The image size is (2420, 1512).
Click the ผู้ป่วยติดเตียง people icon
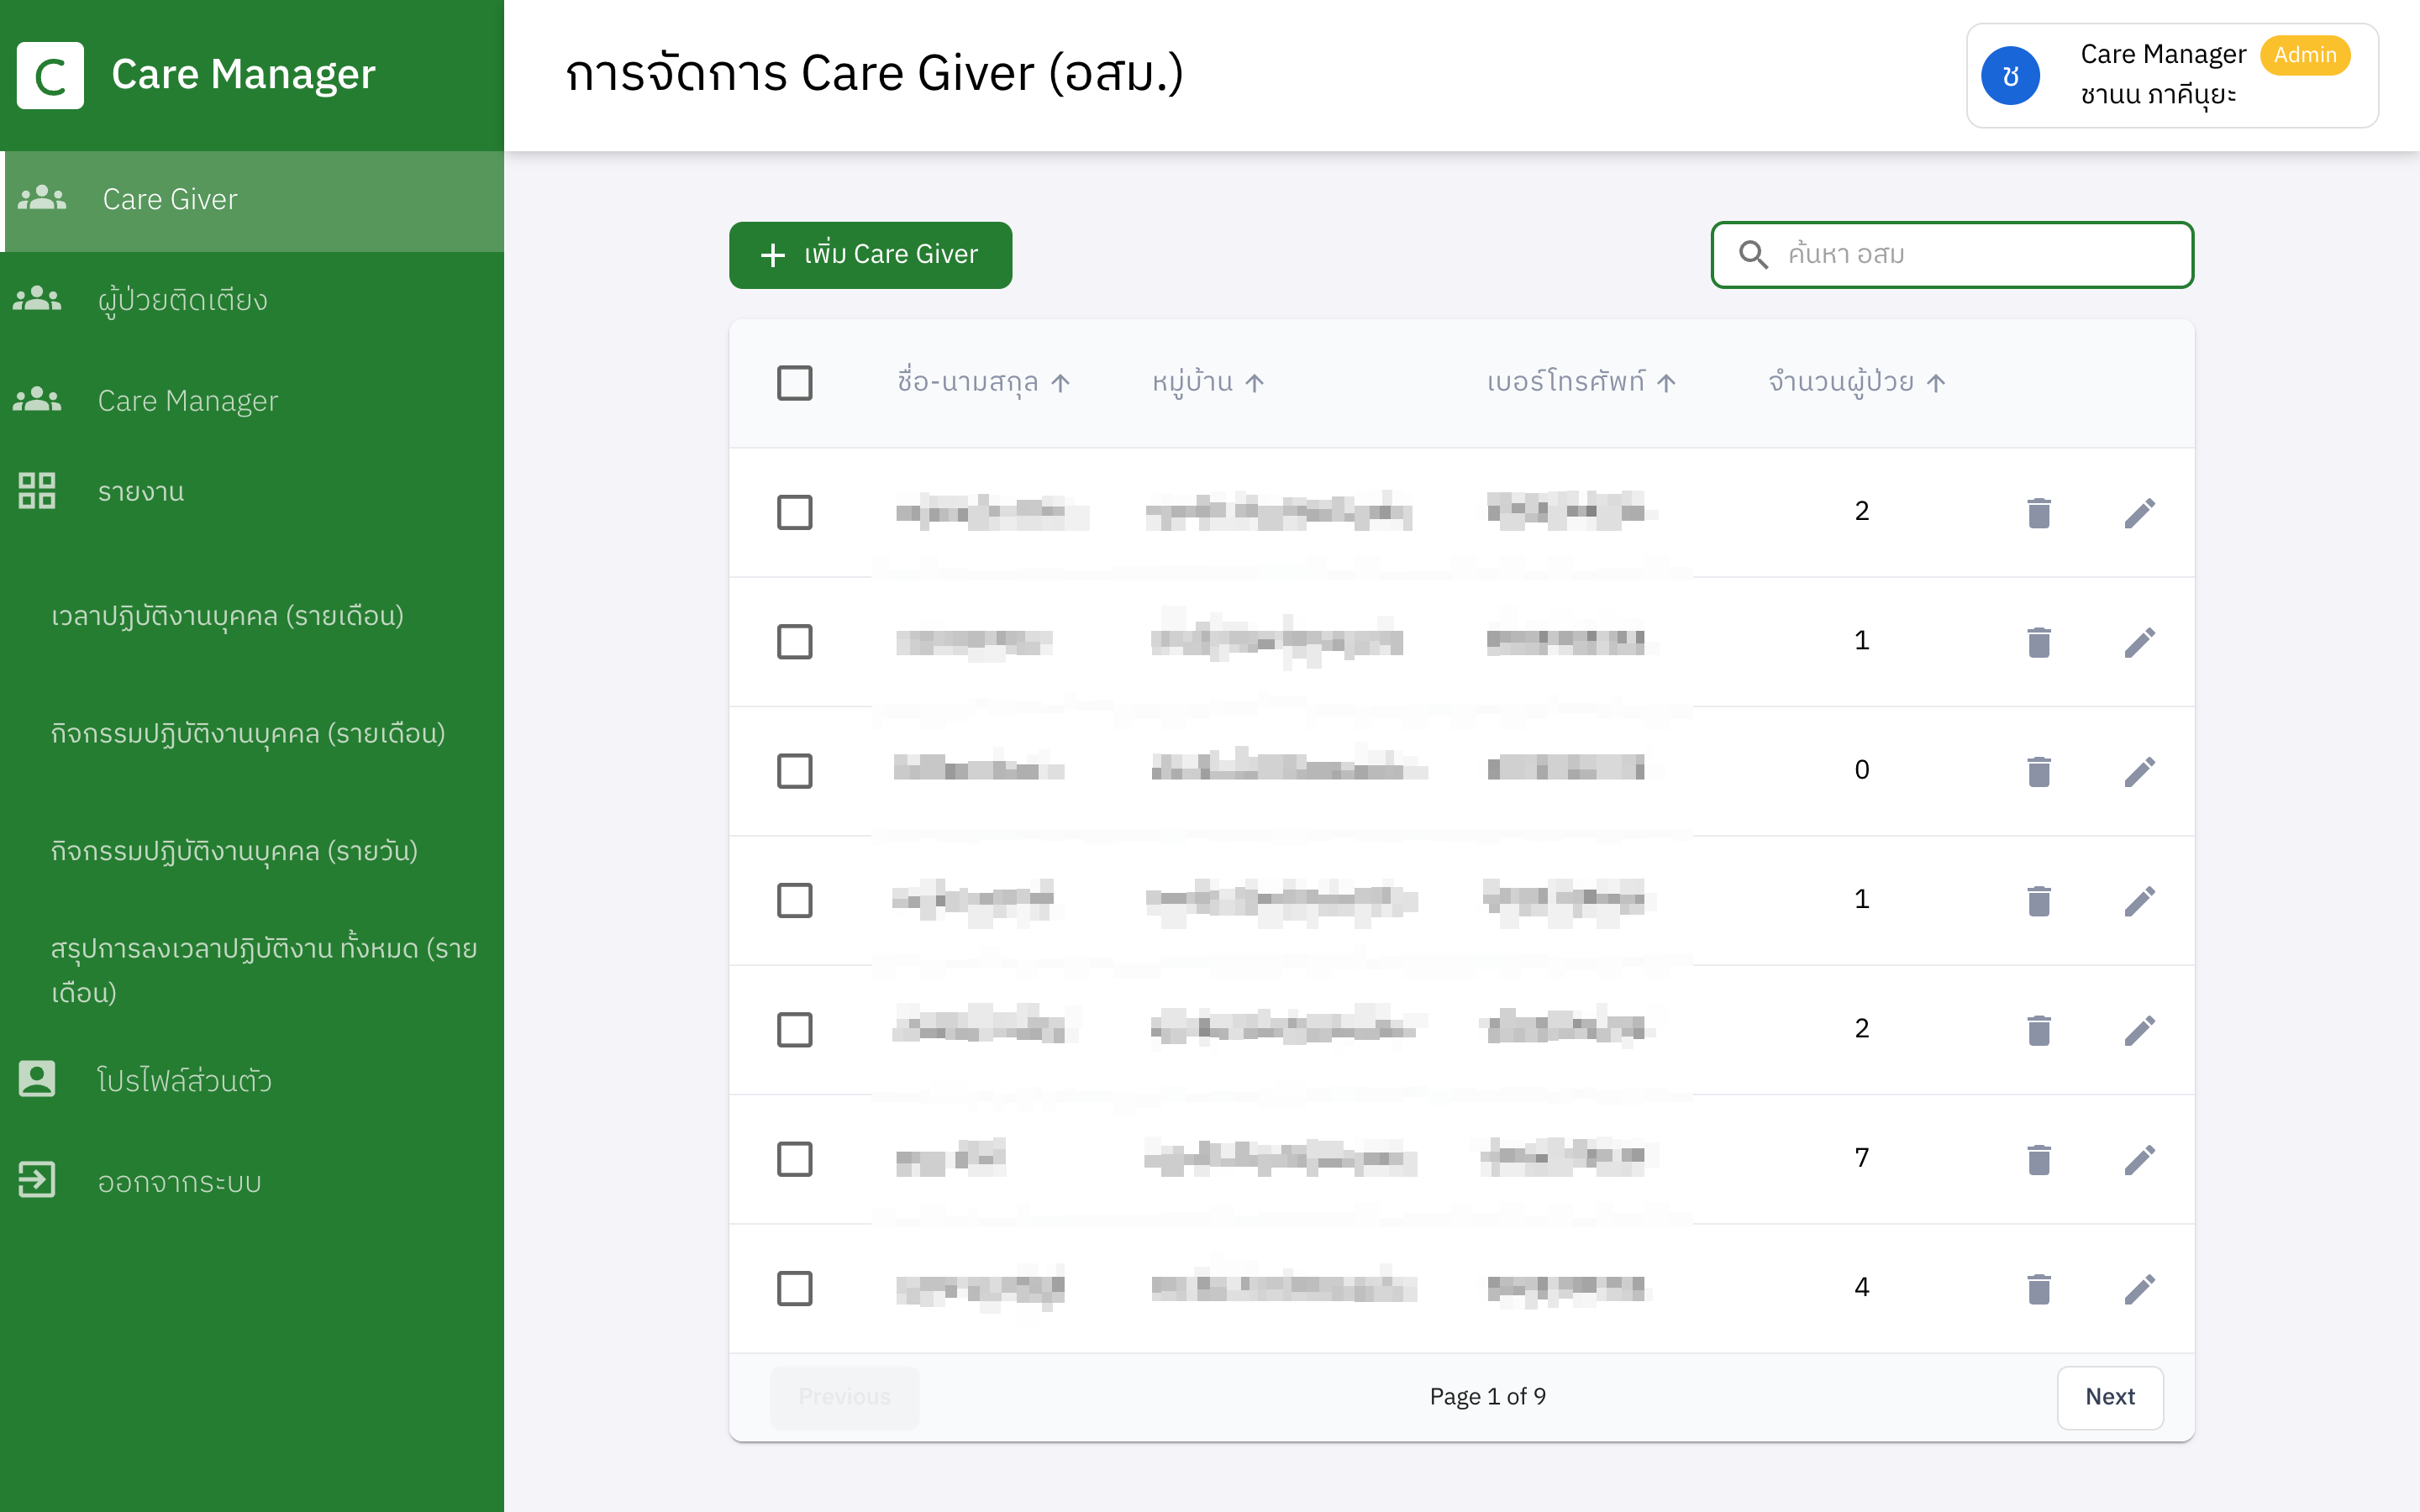(x=37, y=299)
